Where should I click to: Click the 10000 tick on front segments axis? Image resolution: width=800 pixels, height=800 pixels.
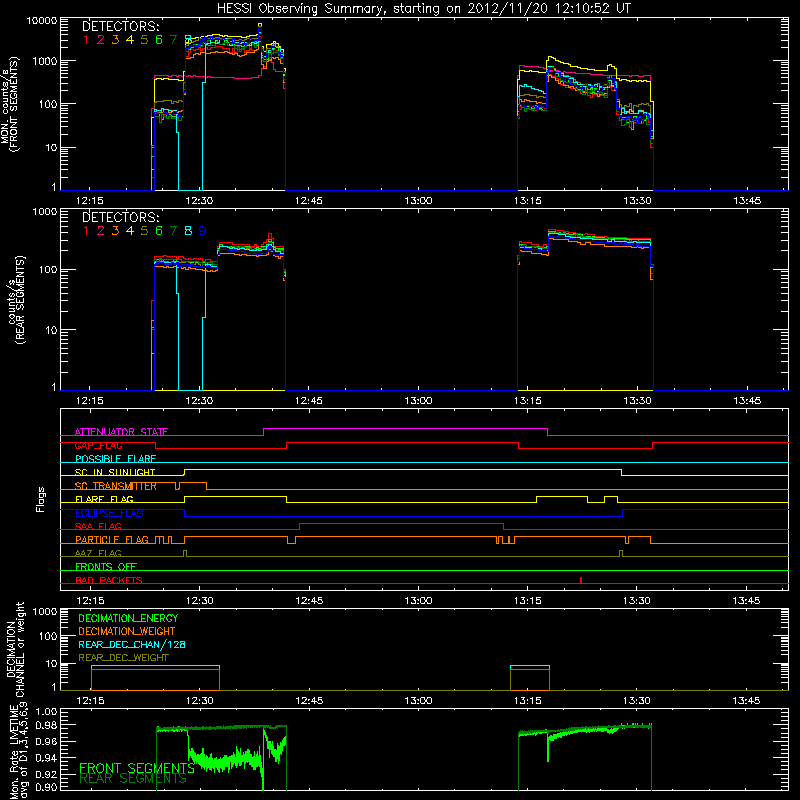tap(42, 21)
